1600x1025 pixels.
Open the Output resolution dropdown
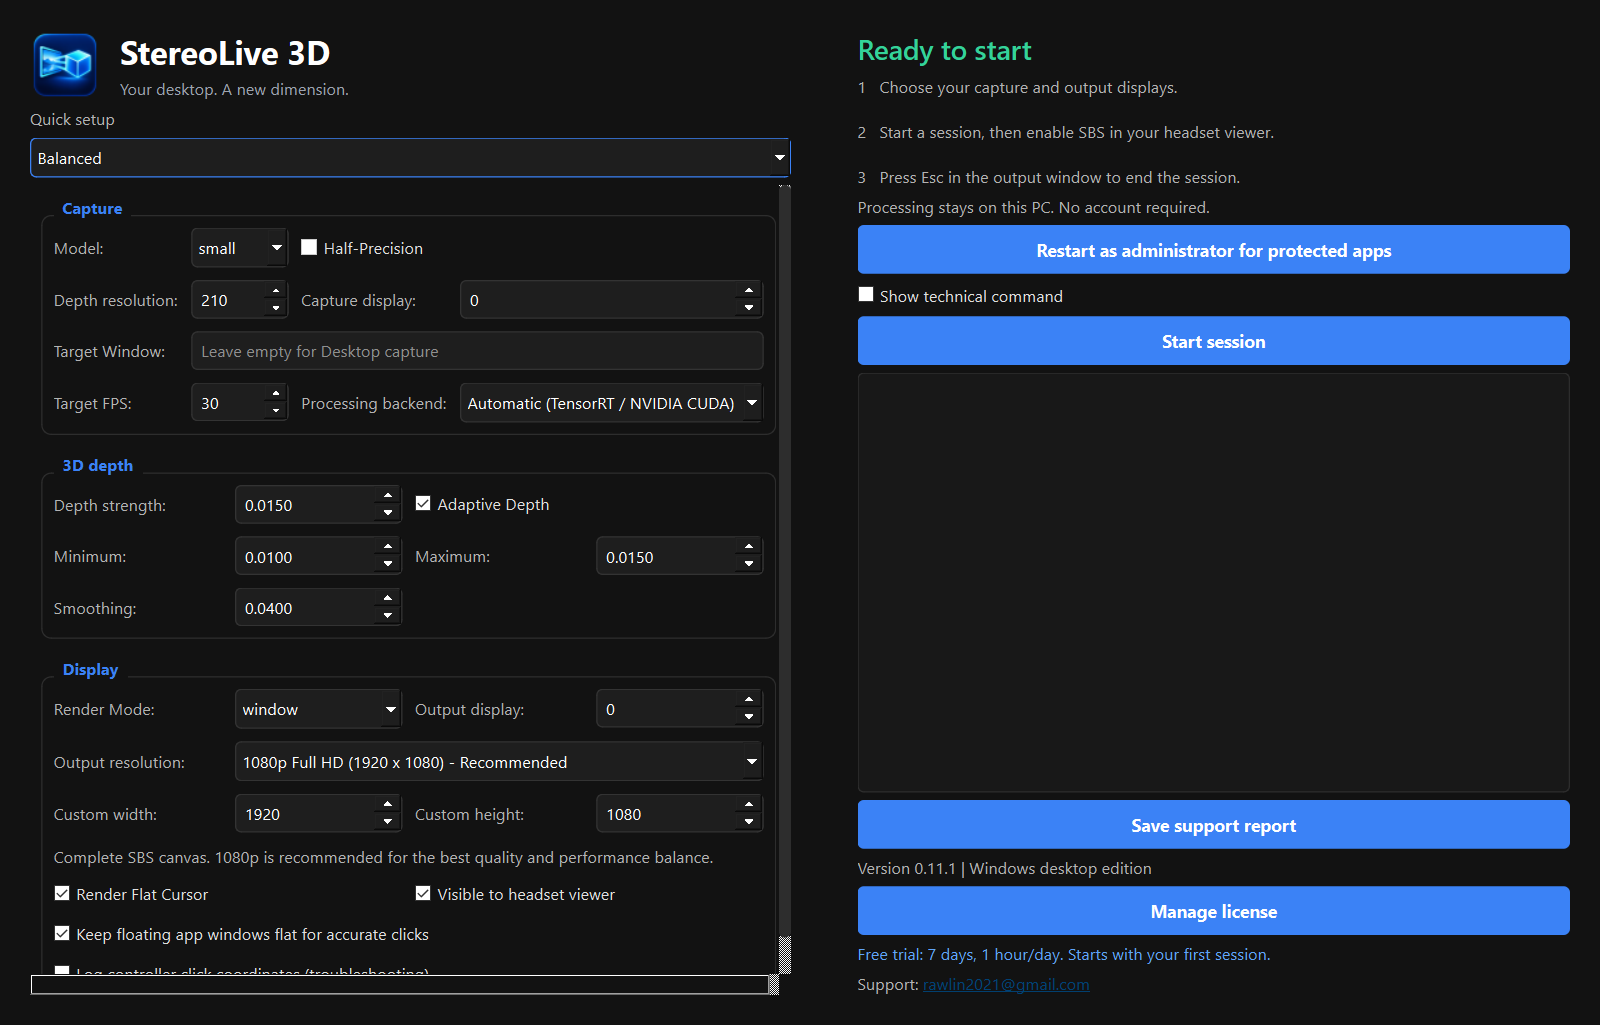click(x=499, y=762)
